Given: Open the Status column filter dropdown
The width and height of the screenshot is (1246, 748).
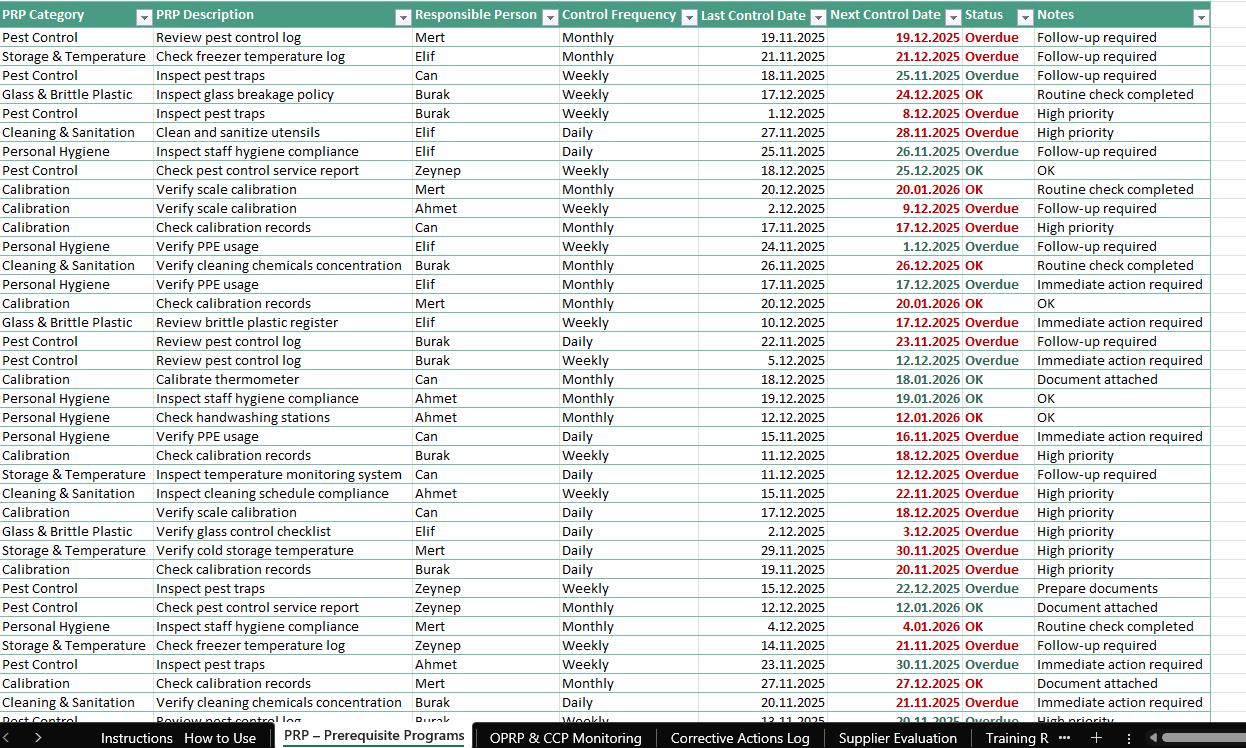Looking at the screenshot, I should coord(1025,17).
